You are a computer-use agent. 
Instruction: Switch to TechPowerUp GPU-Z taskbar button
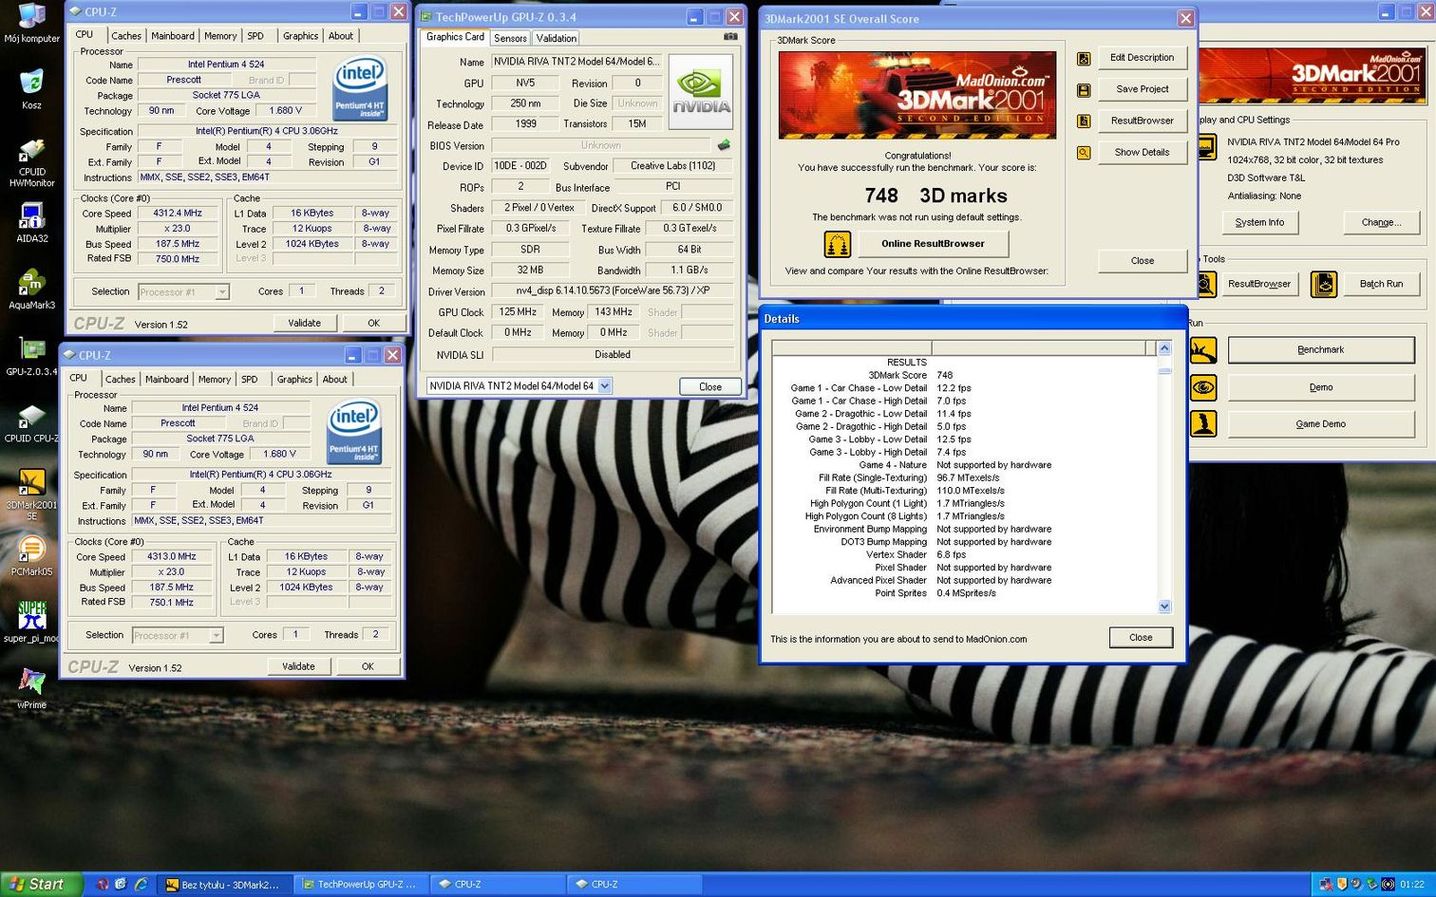[361, 884]
